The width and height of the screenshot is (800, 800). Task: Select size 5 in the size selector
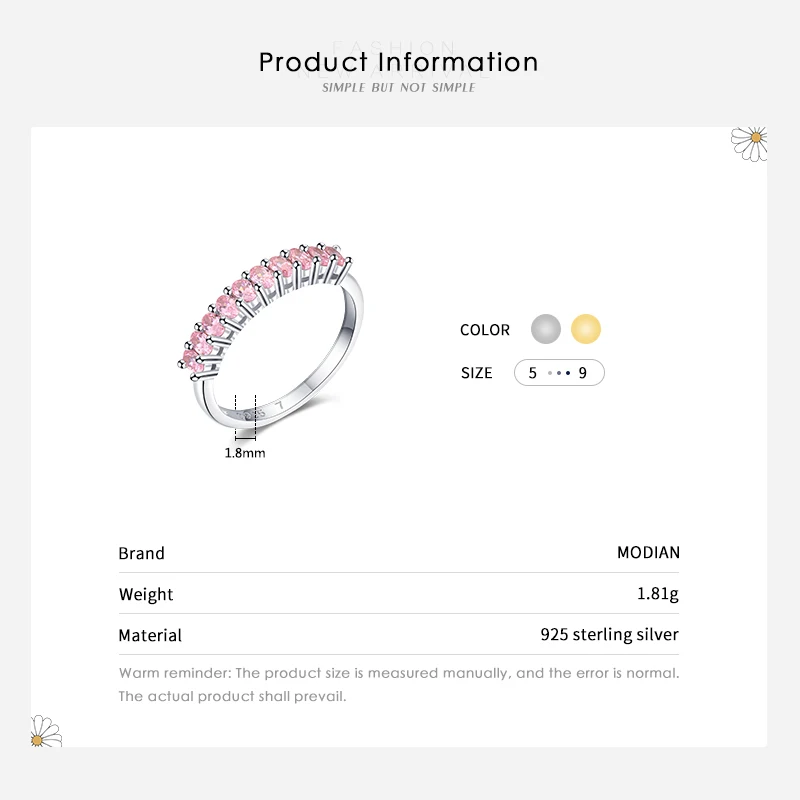pos(533,373)
